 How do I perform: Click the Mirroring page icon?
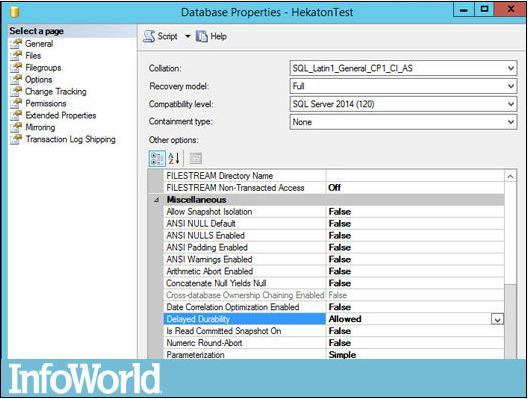(16, 127)
